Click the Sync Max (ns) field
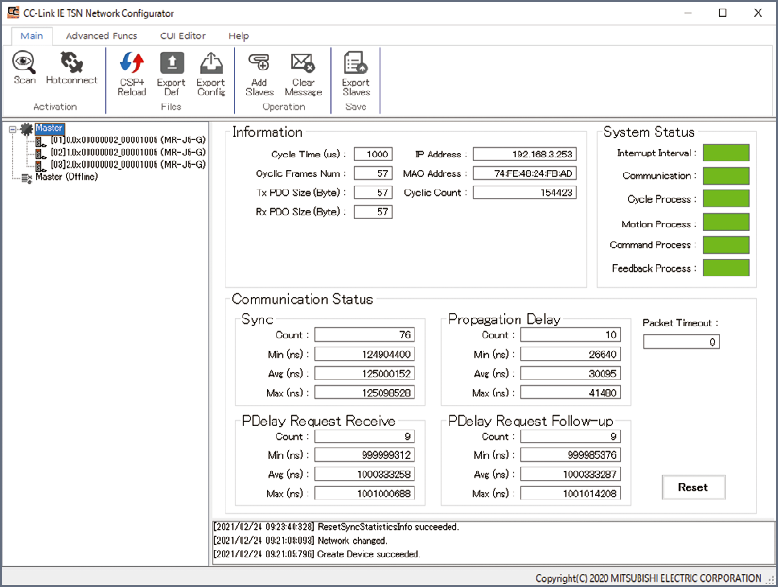778x587 pixels. pos(364,392)
